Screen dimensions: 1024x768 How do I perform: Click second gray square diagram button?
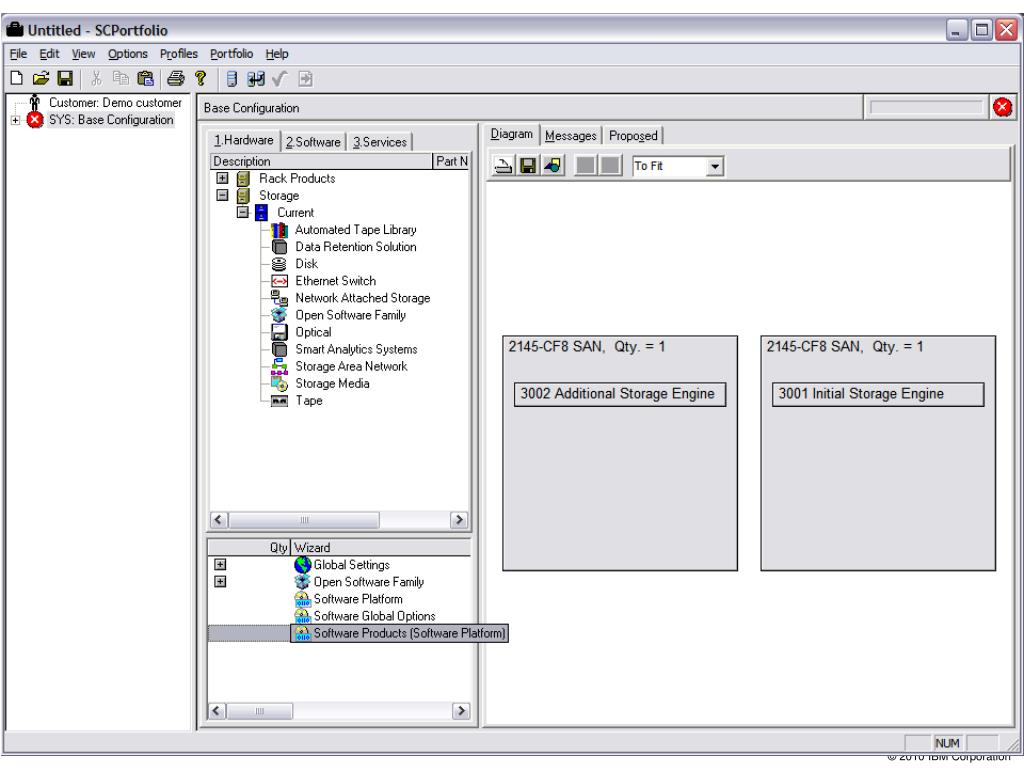[610, 165]
